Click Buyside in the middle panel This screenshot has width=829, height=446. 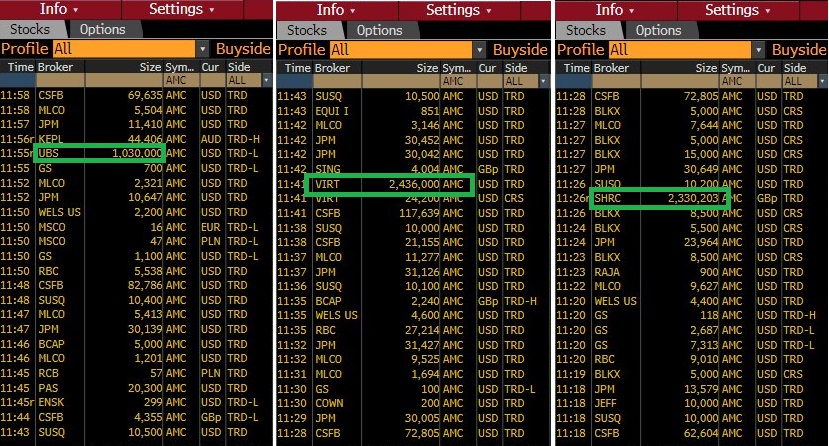pyautogui.click(x=520, y=50)
